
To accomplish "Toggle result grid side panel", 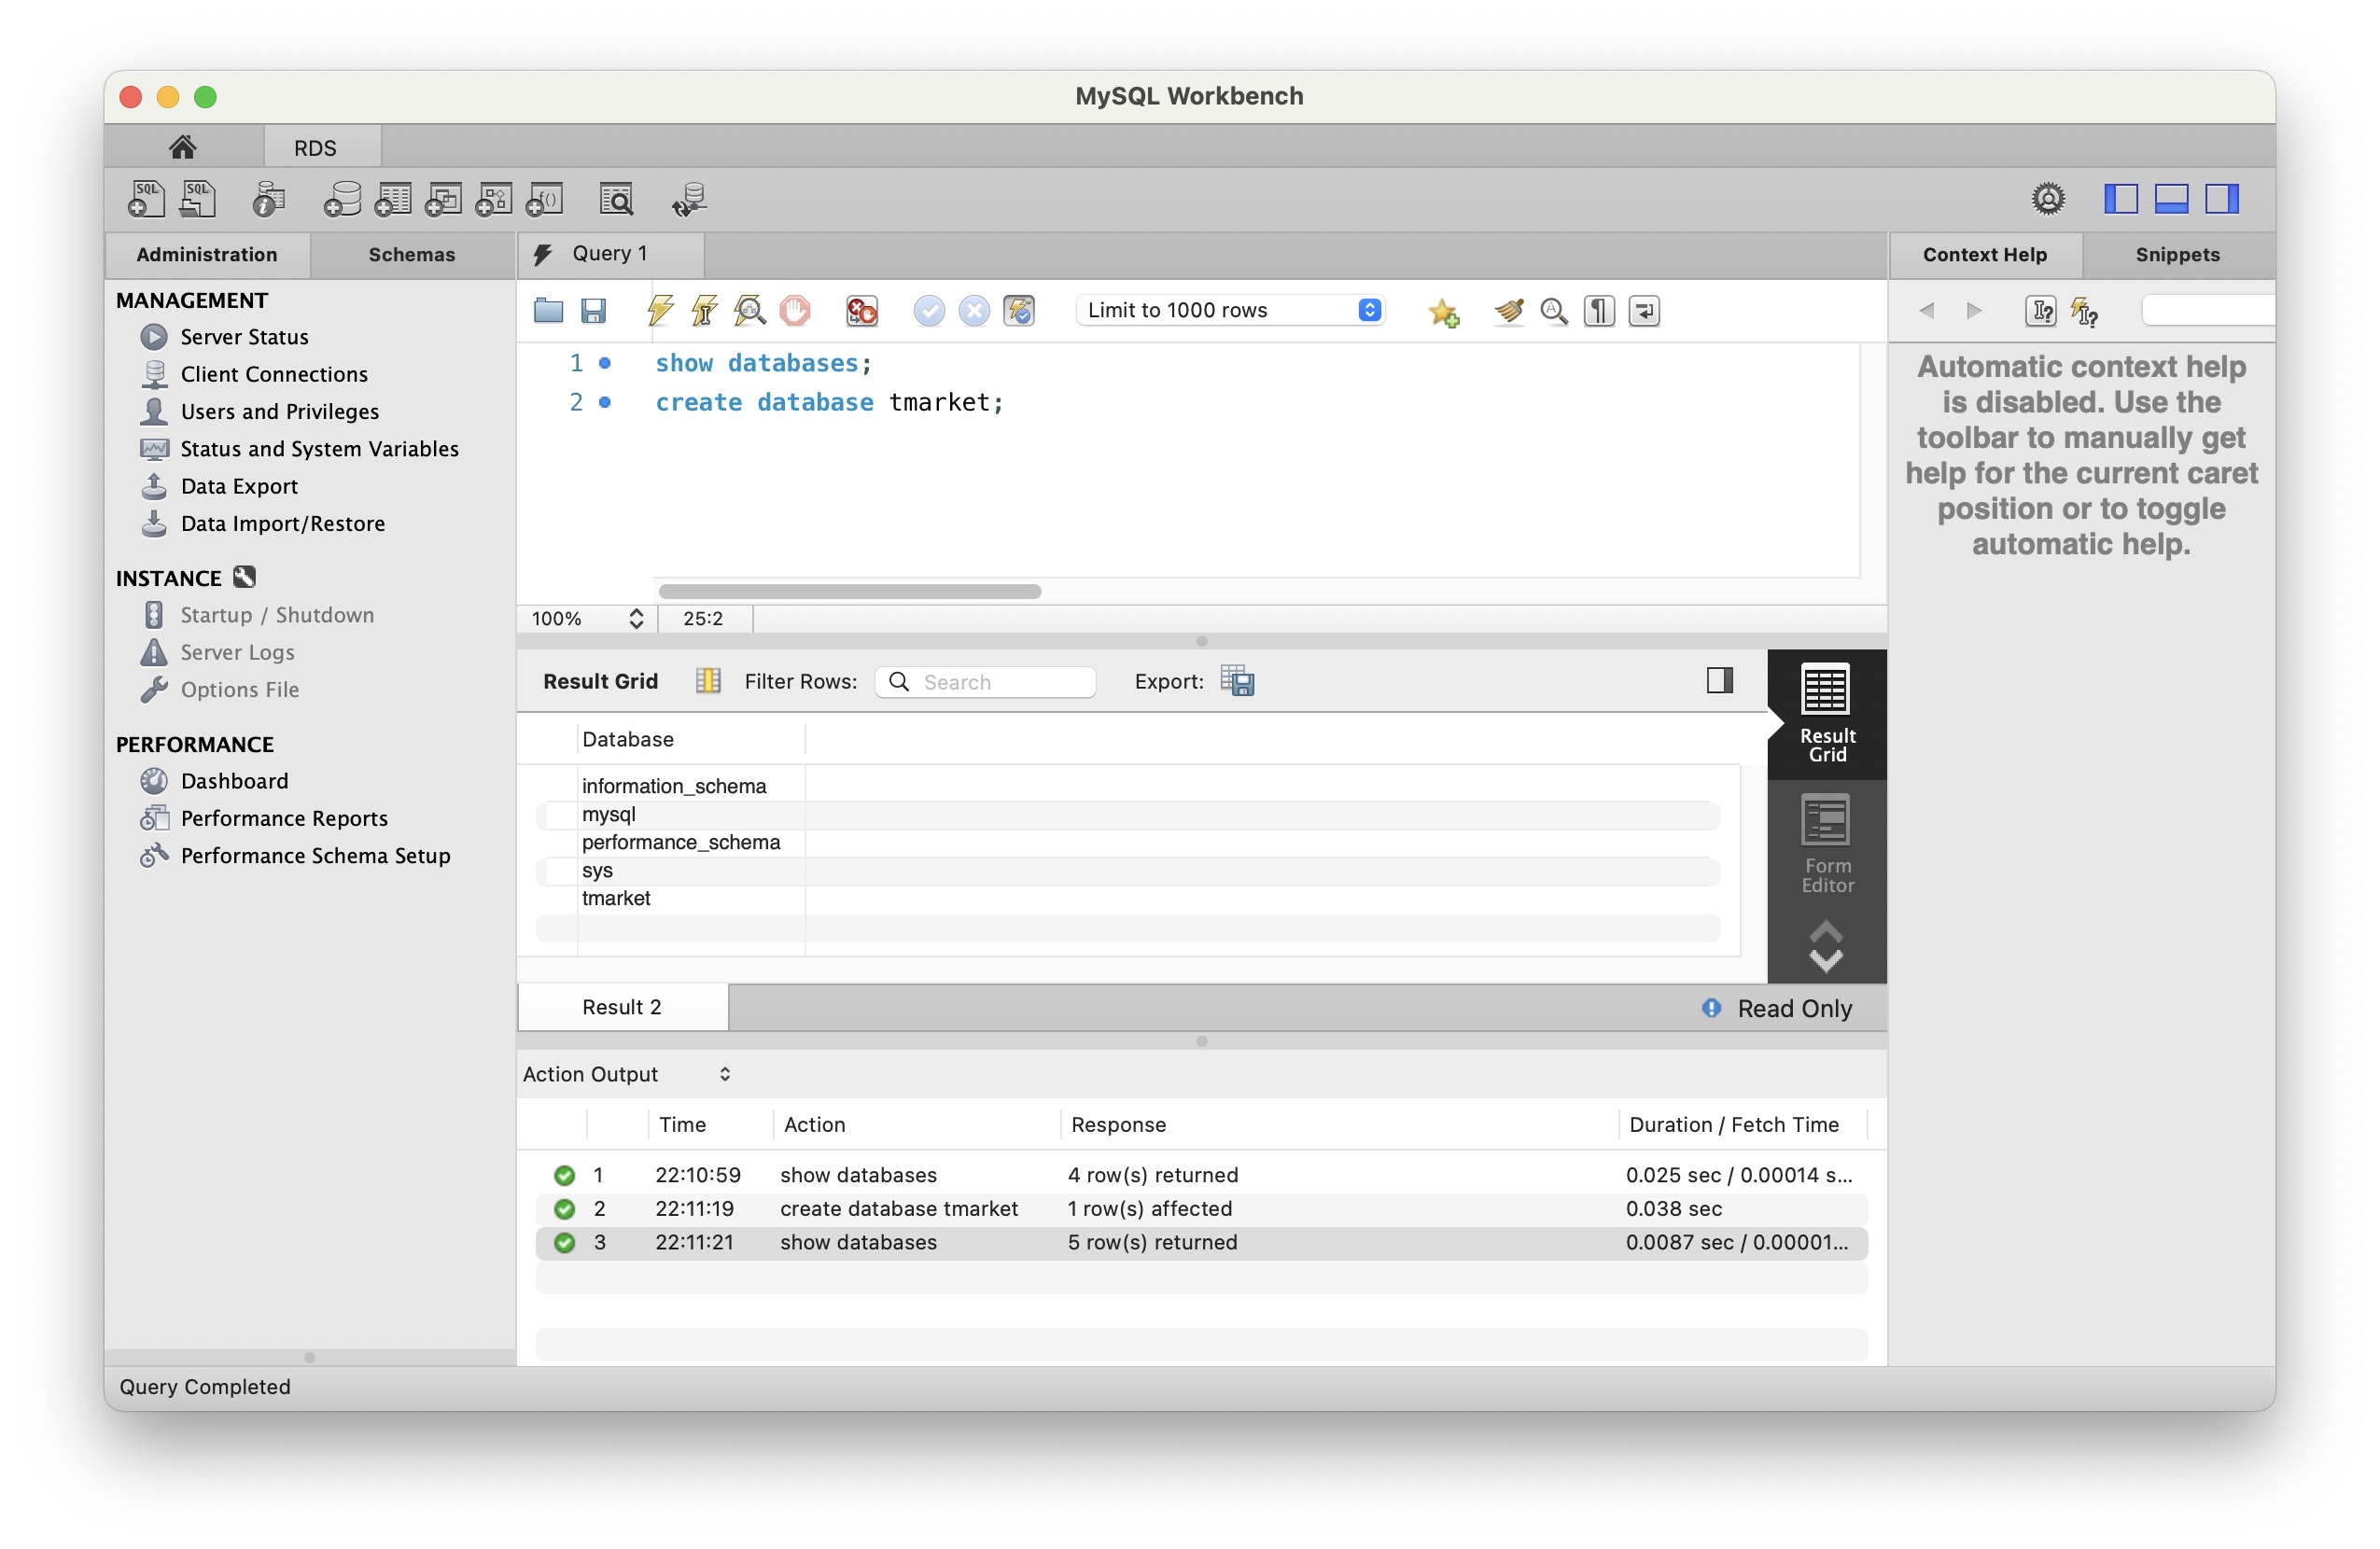I will (1720, 681).
